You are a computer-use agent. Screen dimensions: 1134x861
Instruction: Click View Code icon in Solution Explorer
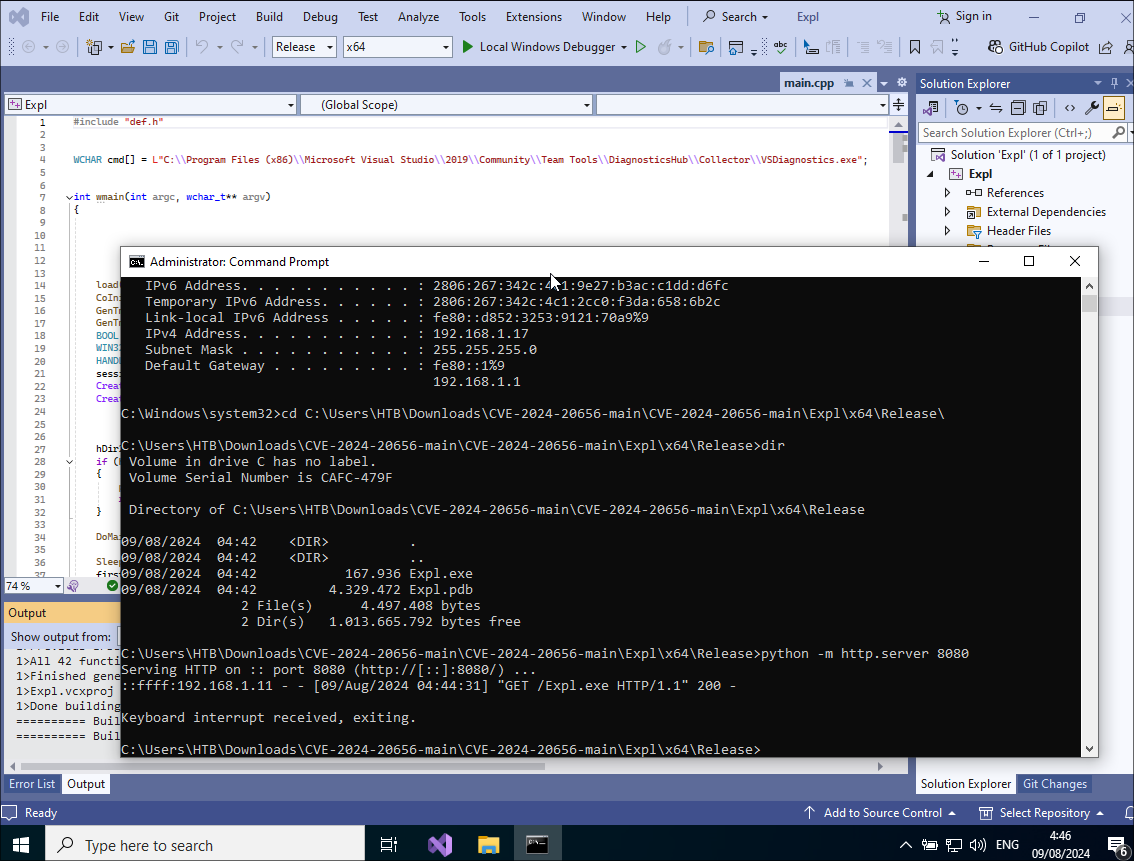pyautogui.click(x=1070, y=108)
